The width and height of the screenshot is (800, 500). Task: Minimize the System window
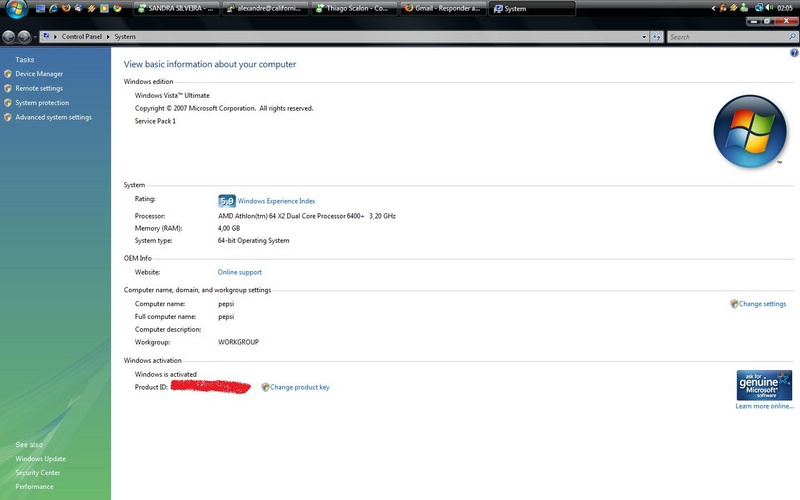pos(753,21)
